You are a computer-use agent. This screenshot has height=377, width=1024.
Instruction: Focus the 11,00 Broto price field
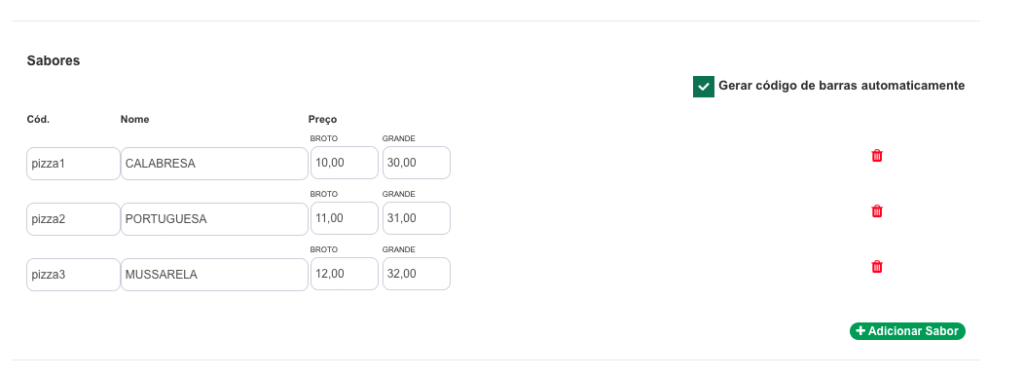[x=344, y=218]
